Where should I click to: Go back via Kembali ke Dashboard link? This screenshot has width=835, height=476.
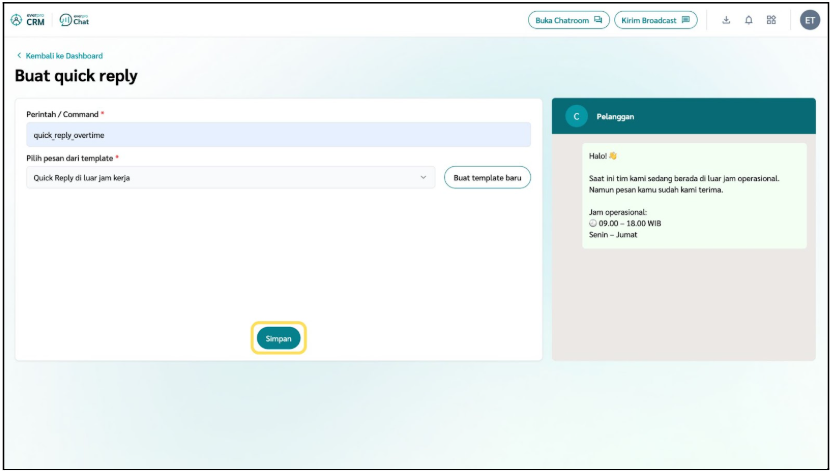click(x=64, y=56)
